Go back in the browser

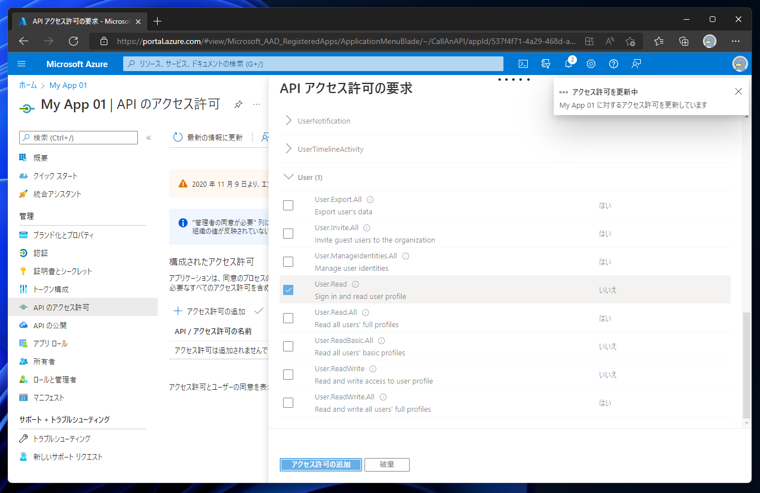23,41
